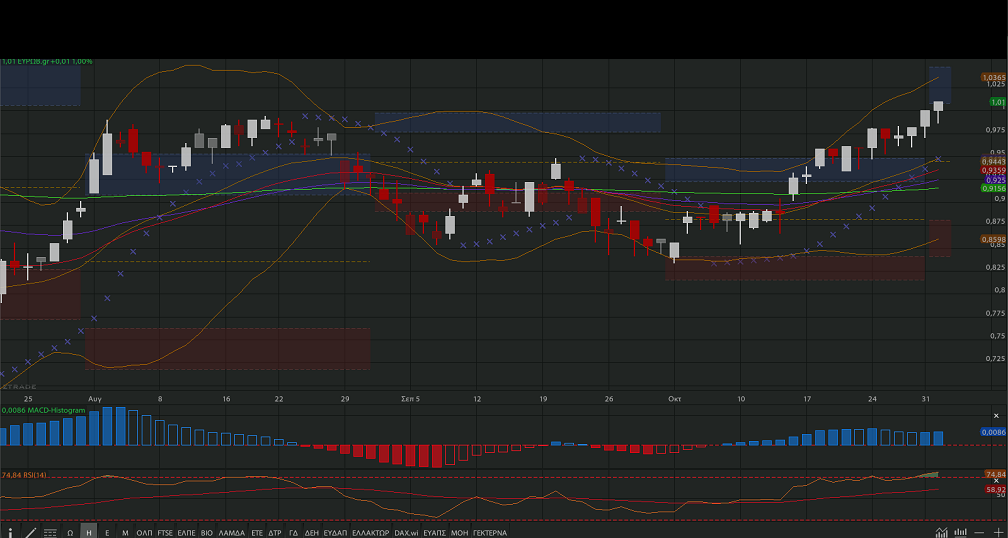Screen dimensions: 1008x538
Task: Close the MACD-Histogram panel
Action: point(996,417)
